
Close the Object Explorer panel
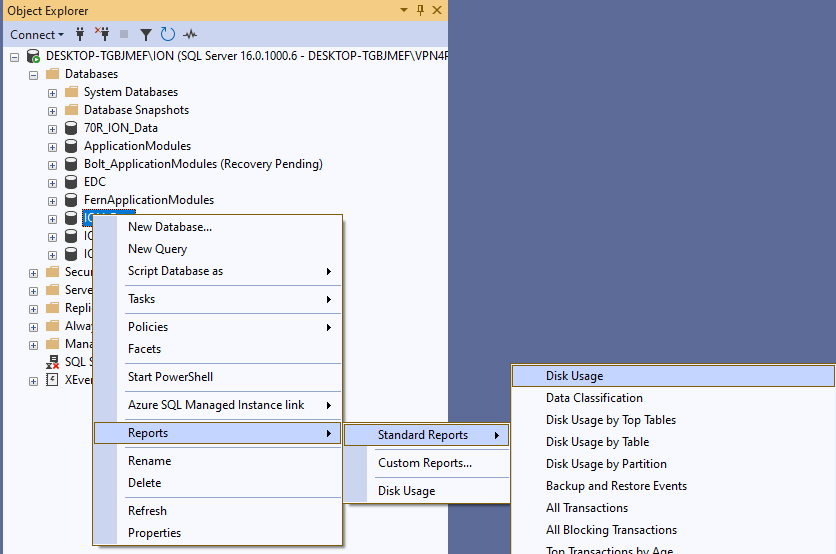[x=437, y=10]
